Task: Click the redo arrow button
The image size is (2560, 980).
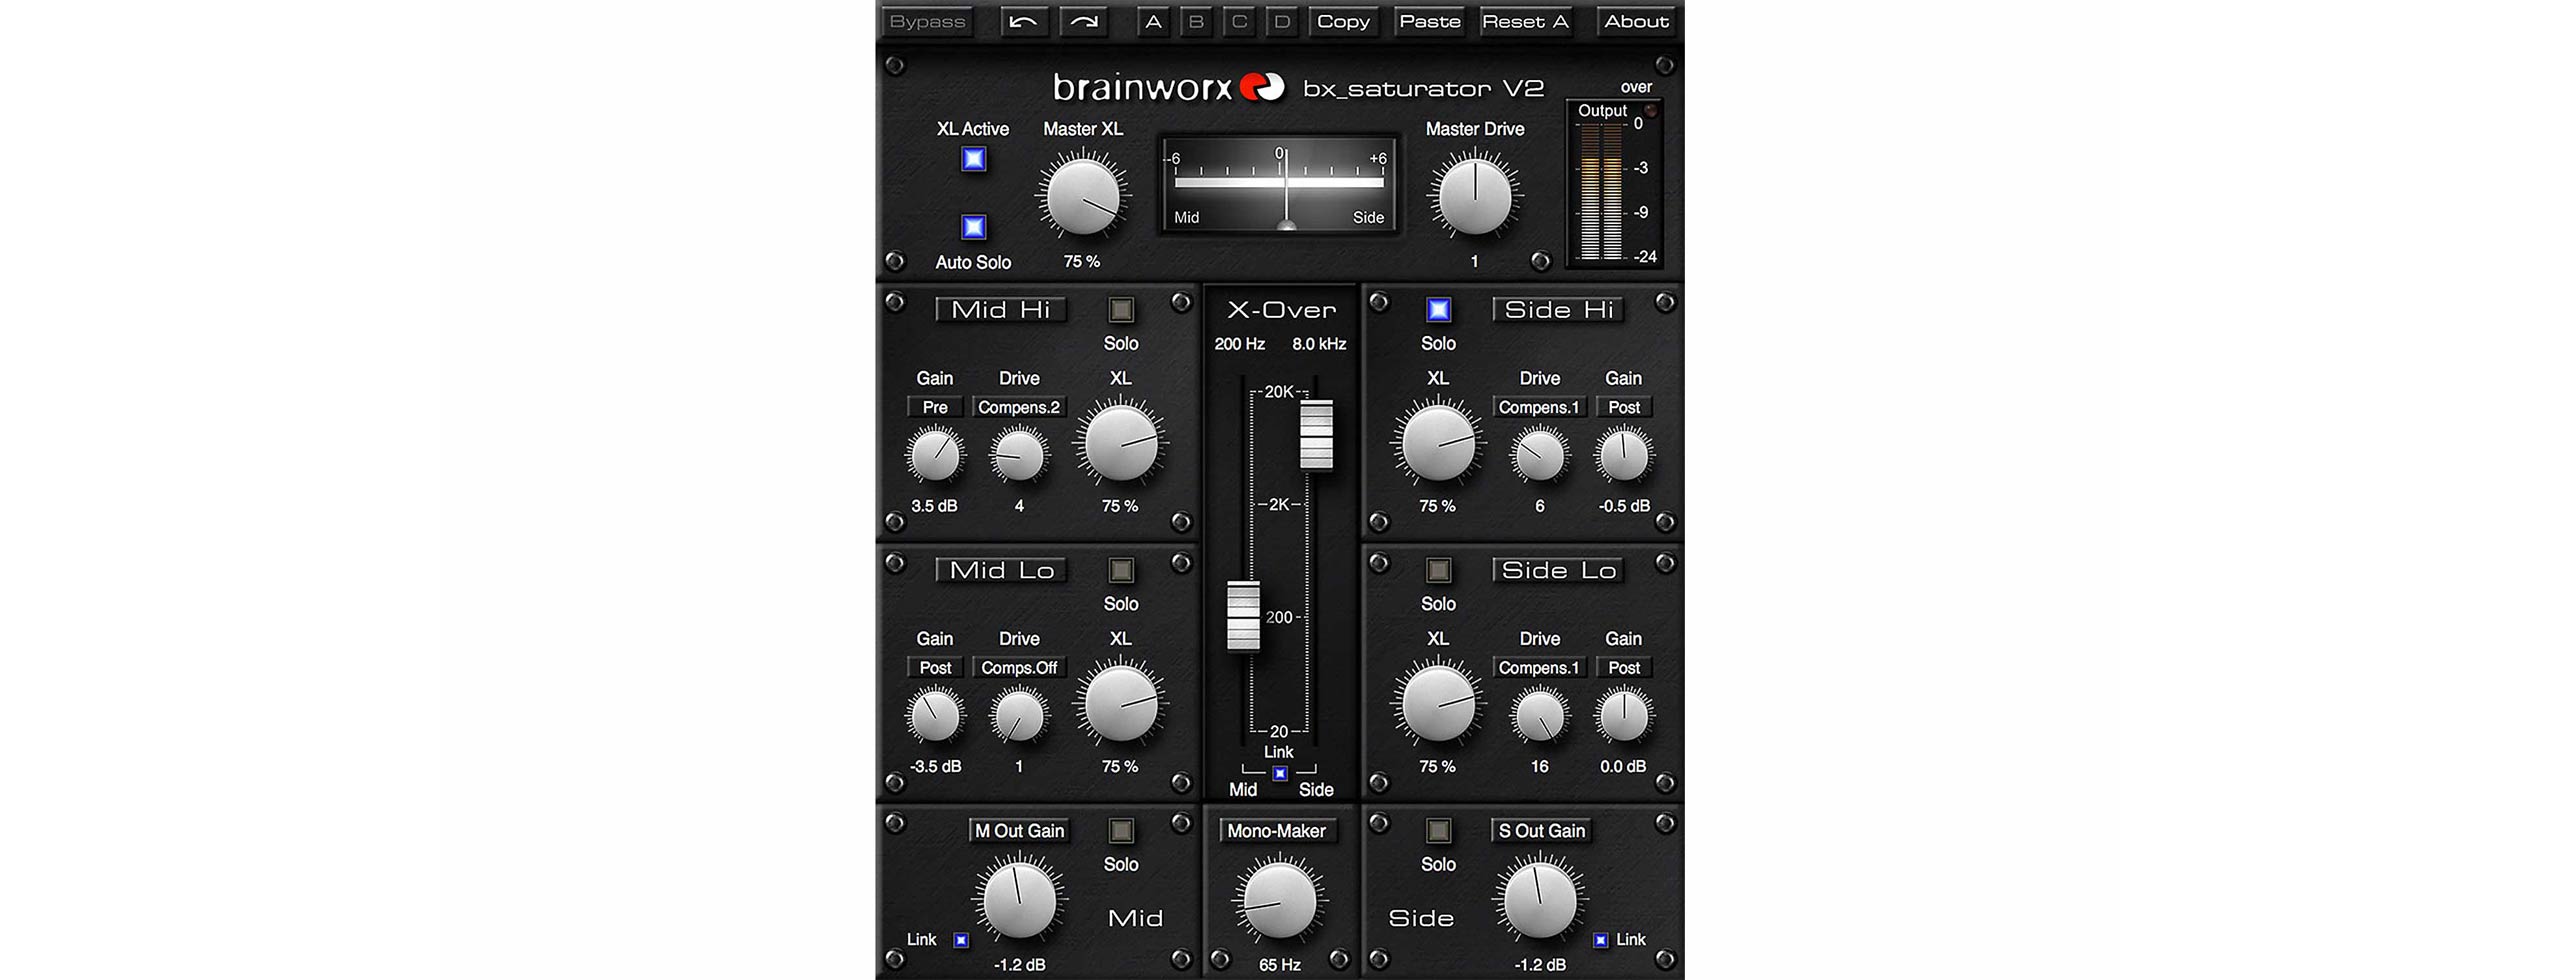Action: pos(1084,22)
